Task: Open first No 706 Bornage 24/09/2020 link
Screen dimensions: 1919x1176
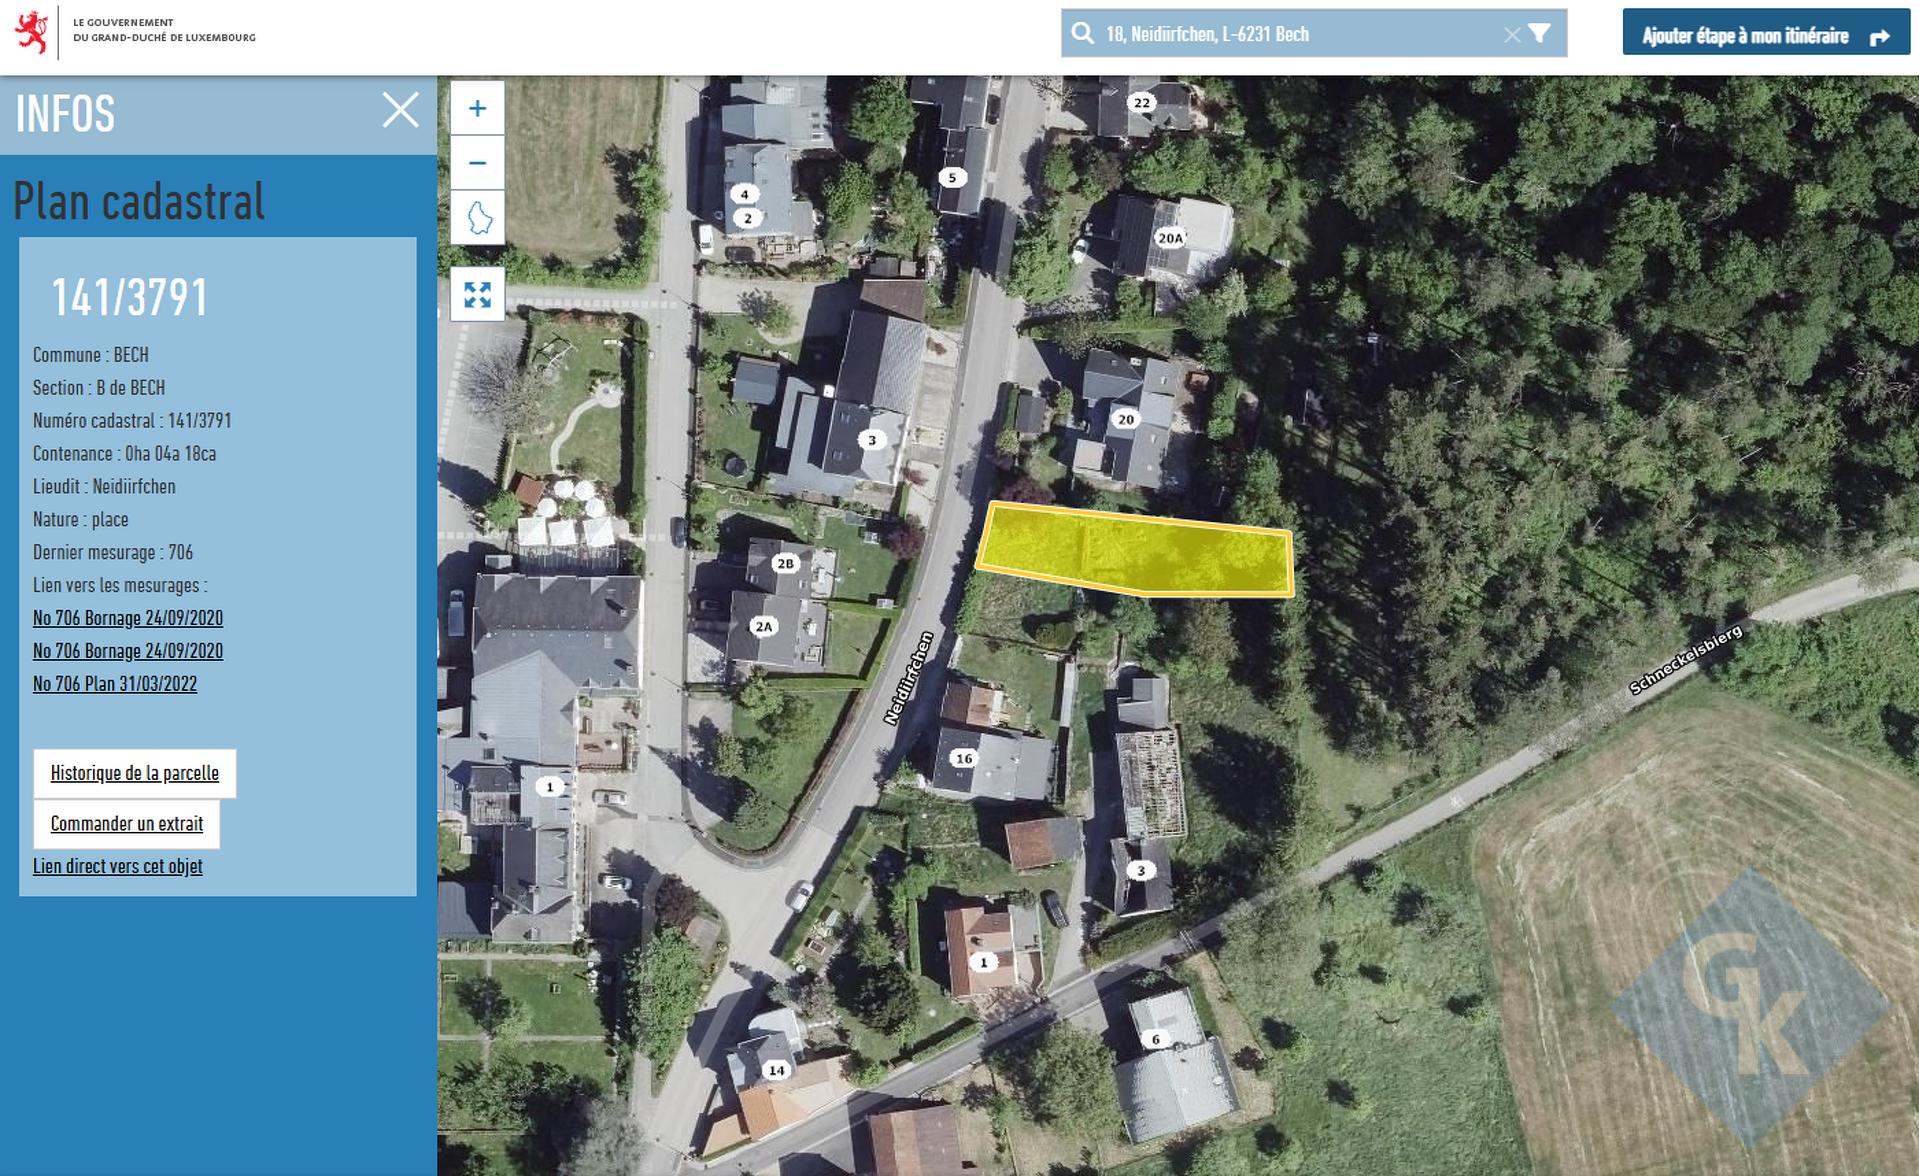Action: [128, 618]
